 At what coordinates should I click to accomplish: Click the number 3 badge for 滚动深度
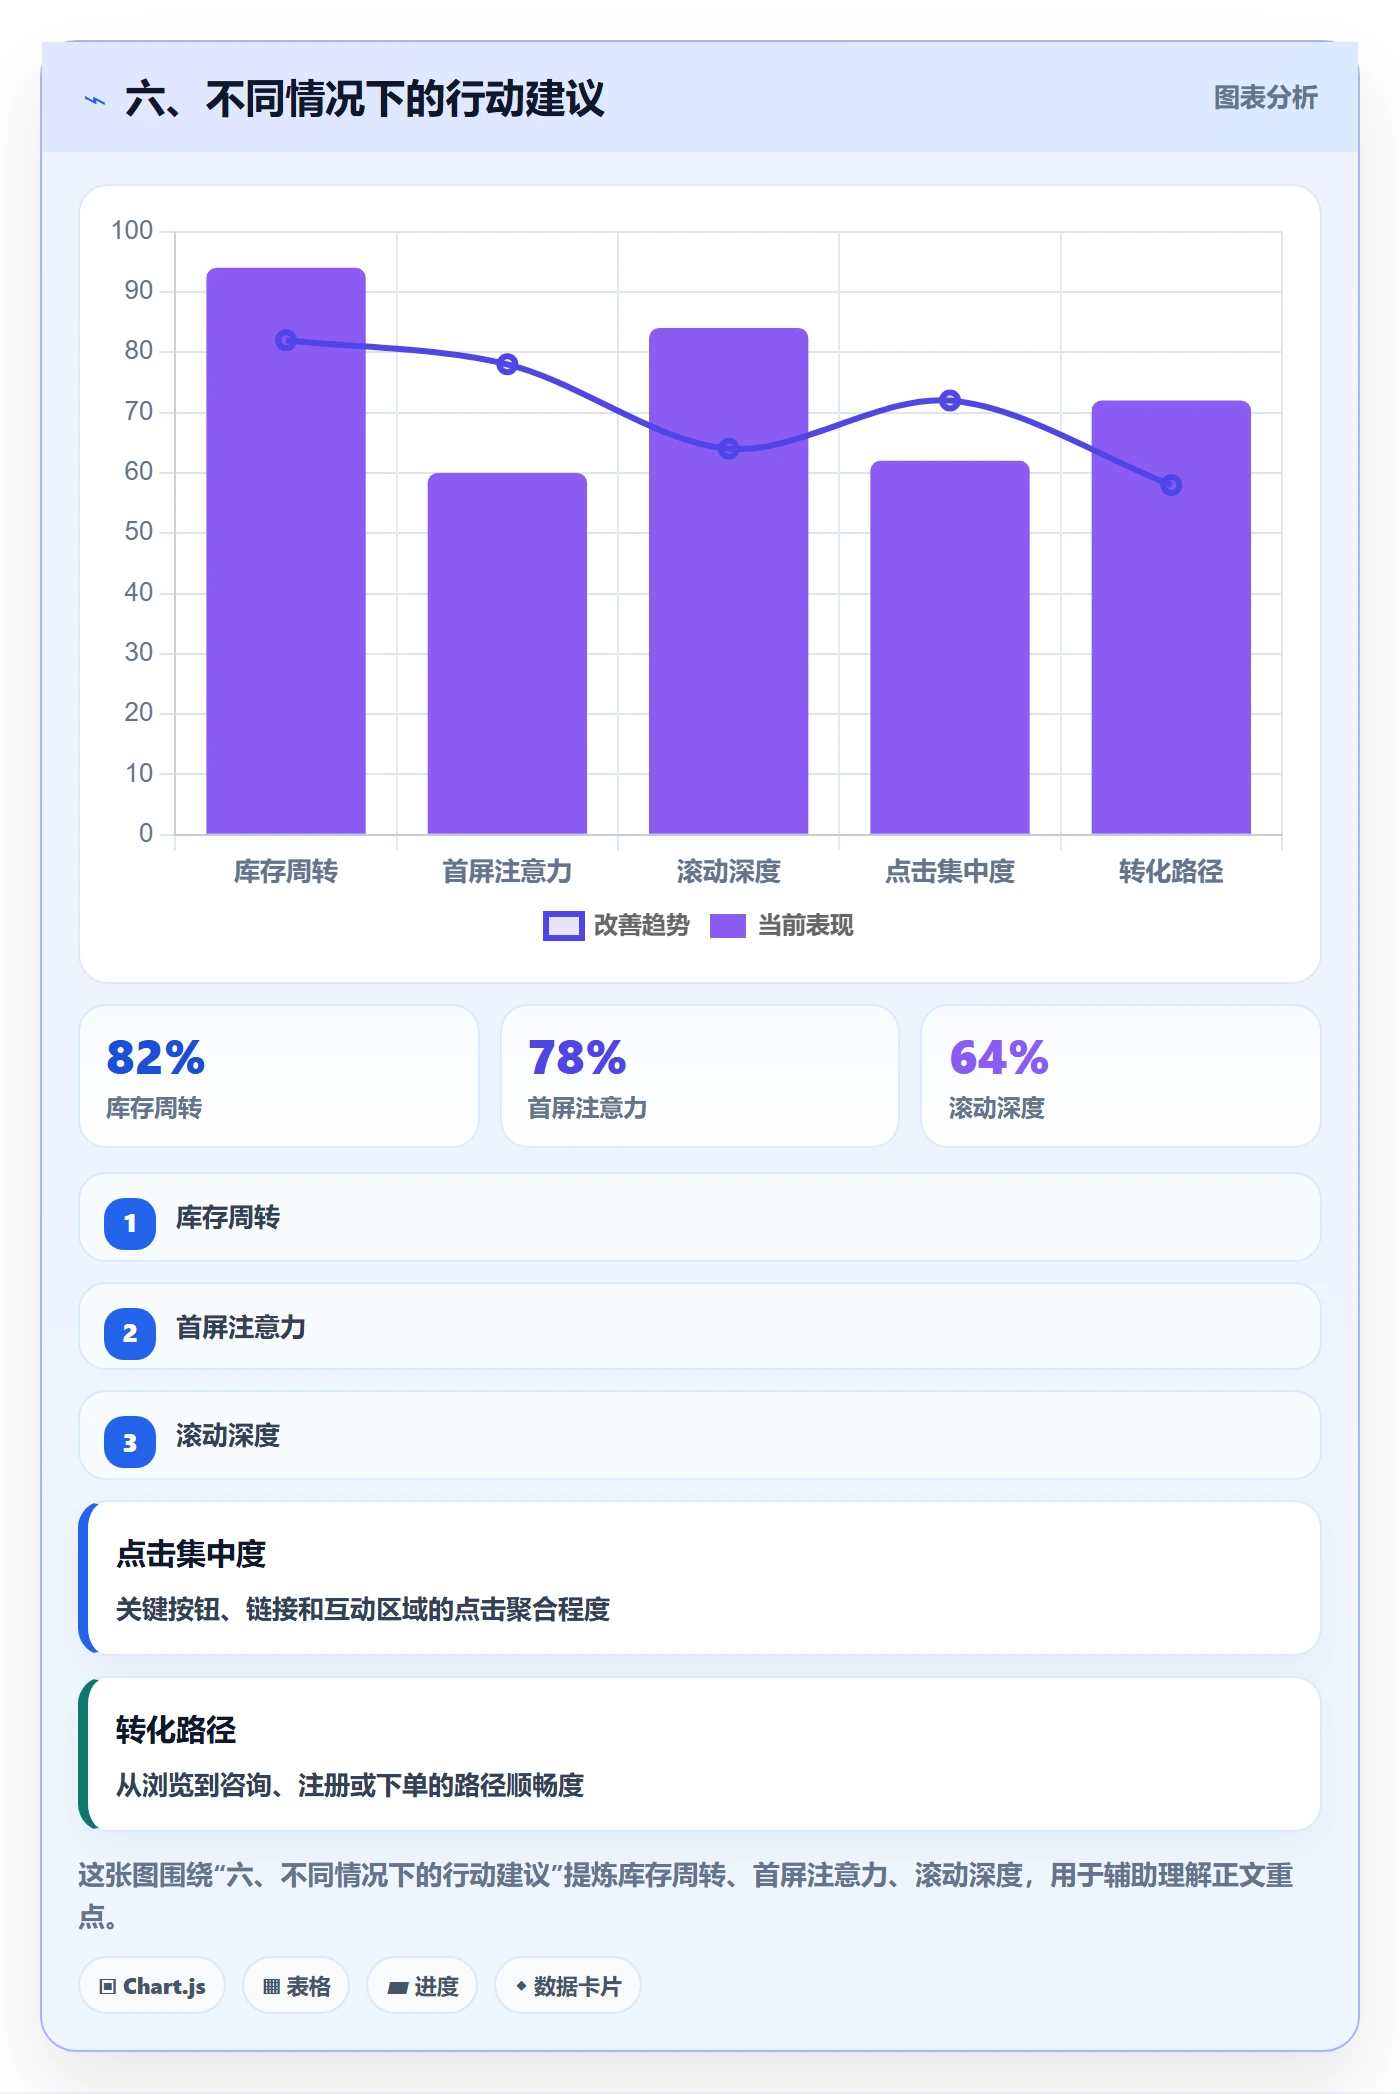point(130,1442)
